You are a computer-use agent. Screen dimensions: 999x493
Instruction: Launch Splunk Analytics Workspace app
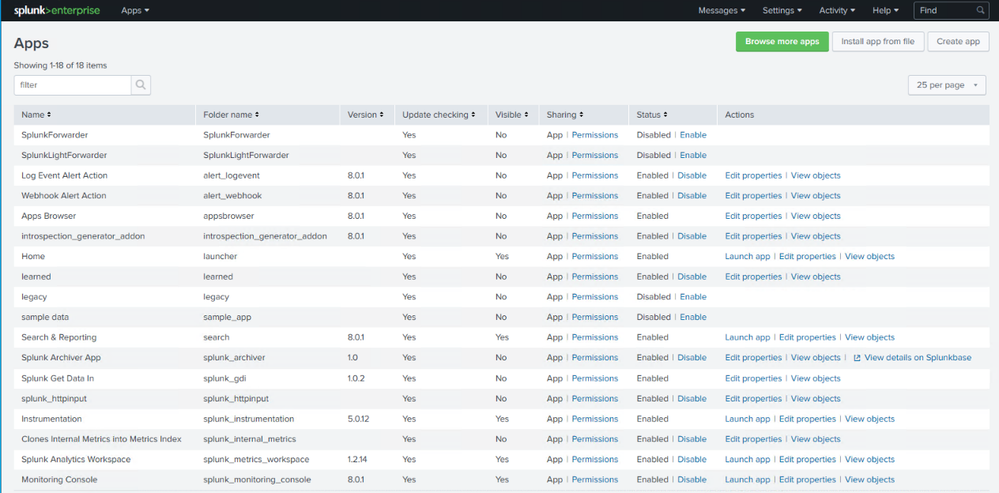pyautogui.click(x=747, y=459)
